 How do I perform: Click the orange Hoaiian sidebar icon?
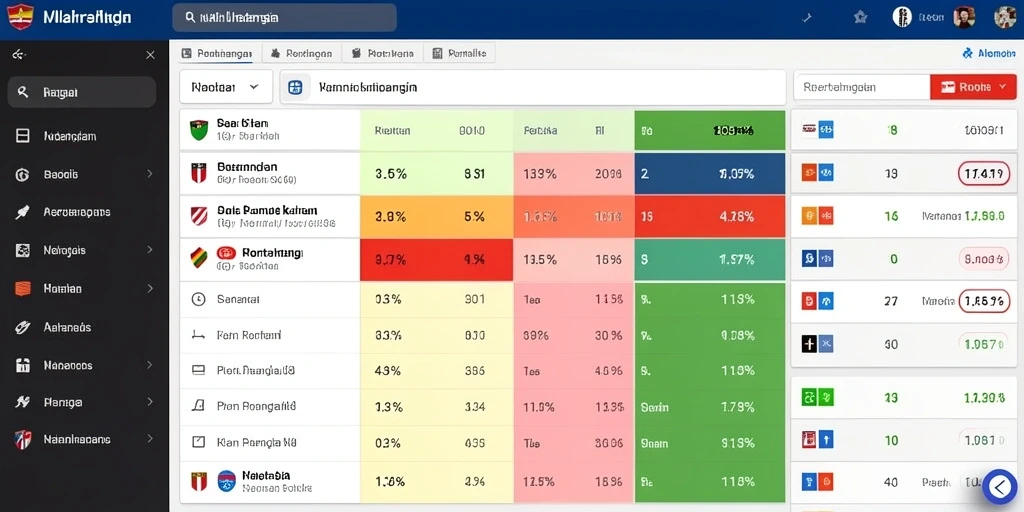point(22,288)
